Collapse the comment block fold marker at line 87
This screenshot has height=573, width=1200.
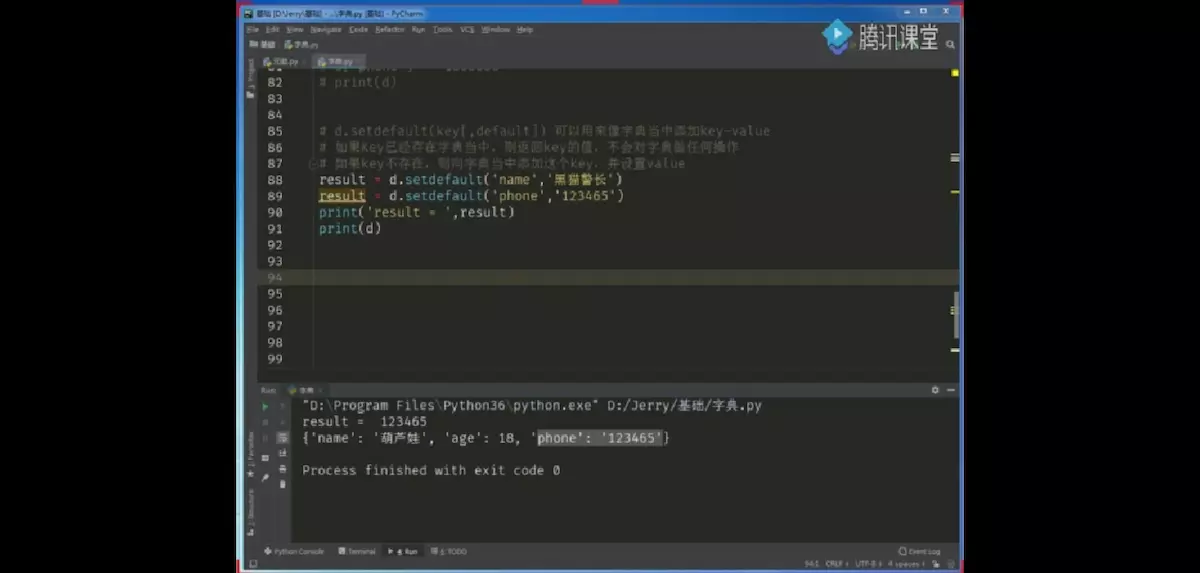click(312, 163)
